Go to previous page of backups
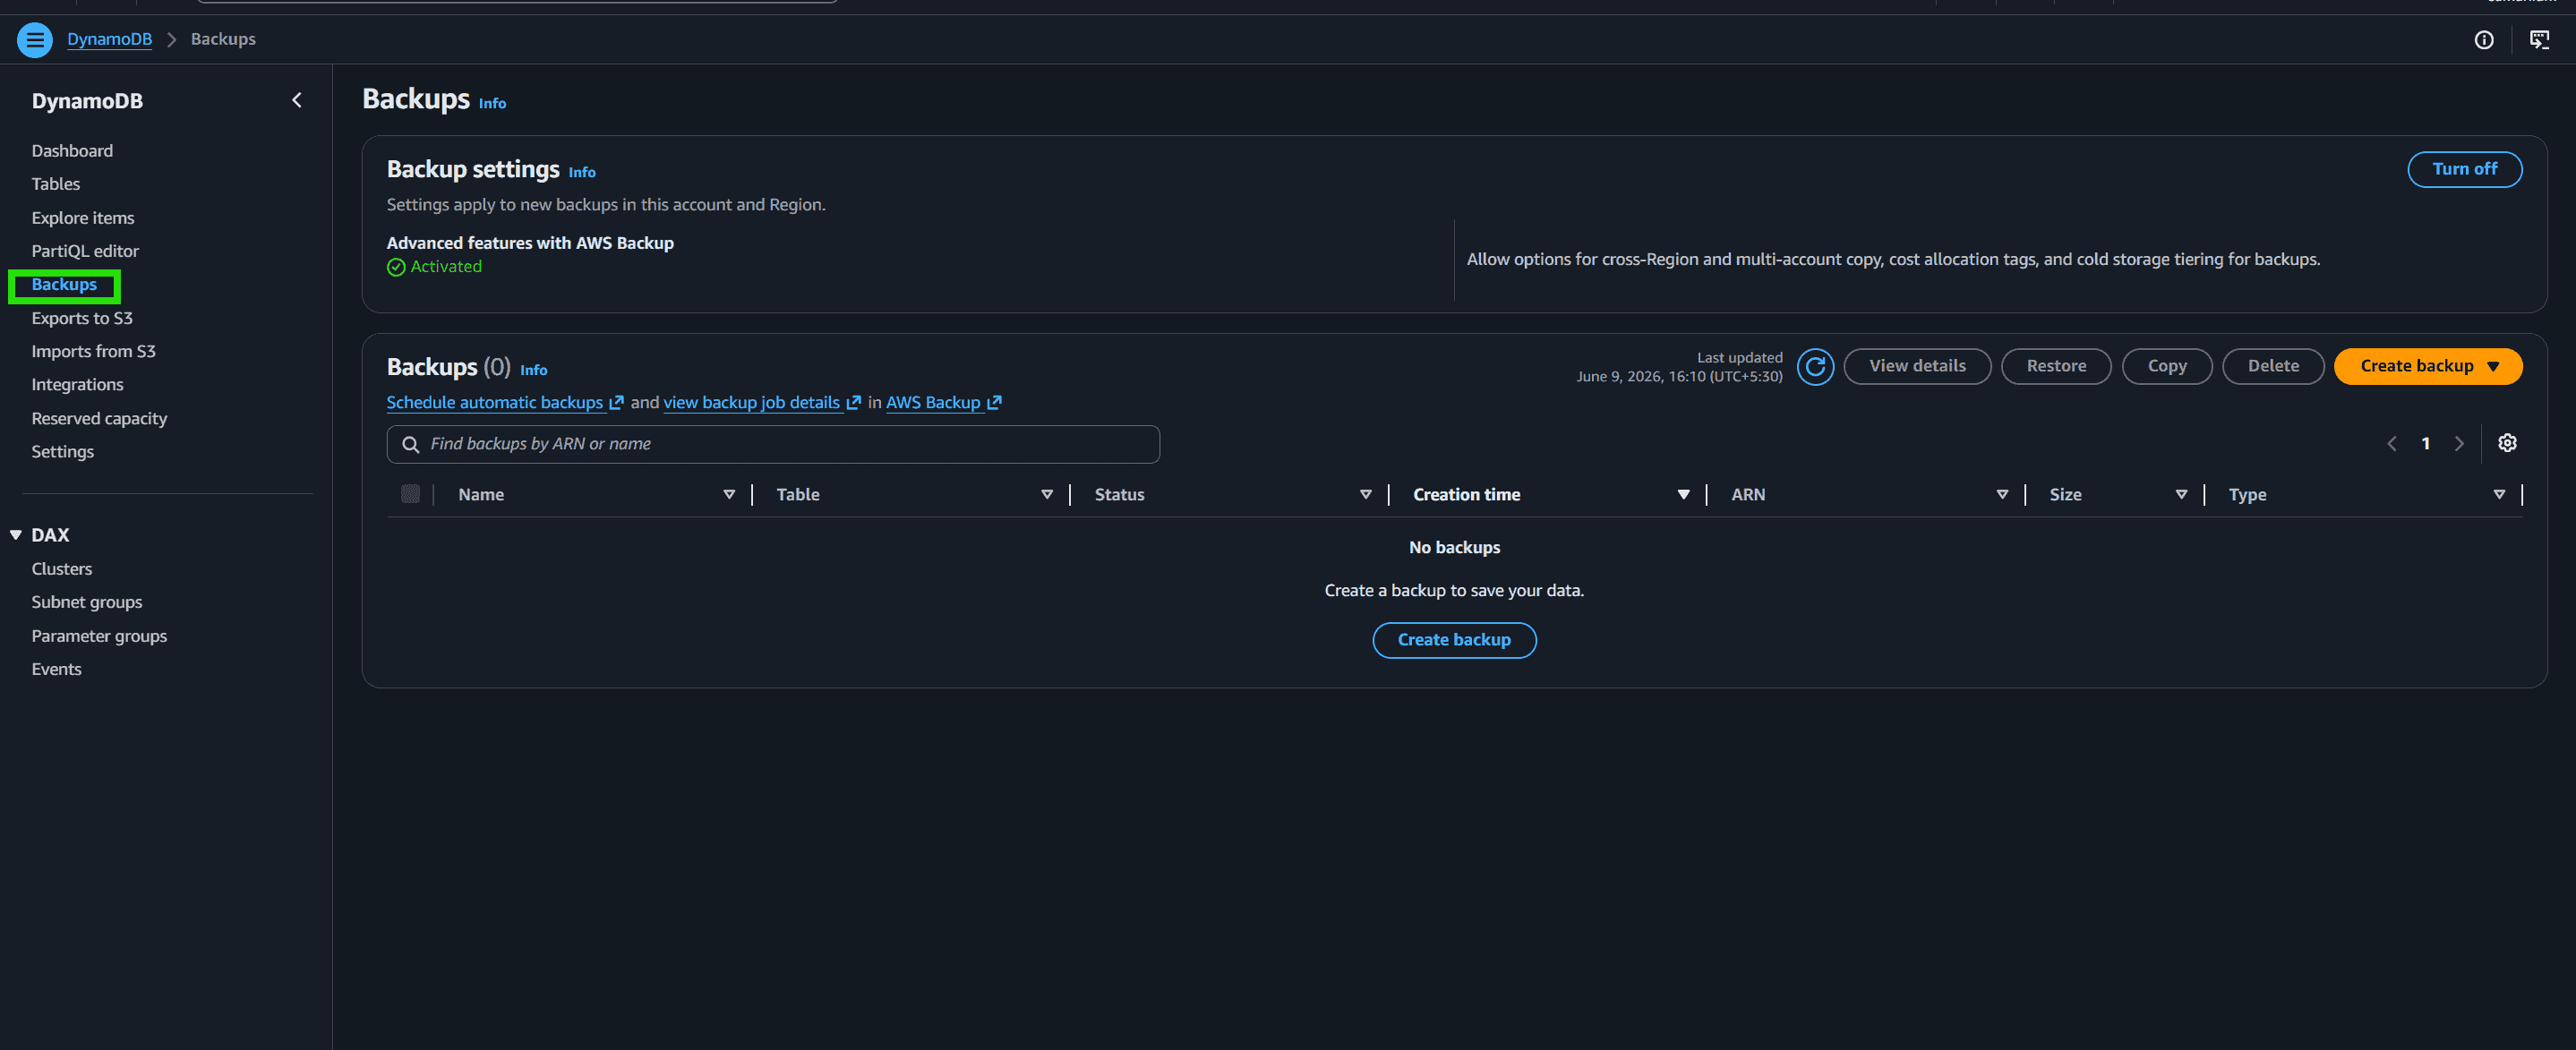Screen dimensions: 2576x1050 2391,443
